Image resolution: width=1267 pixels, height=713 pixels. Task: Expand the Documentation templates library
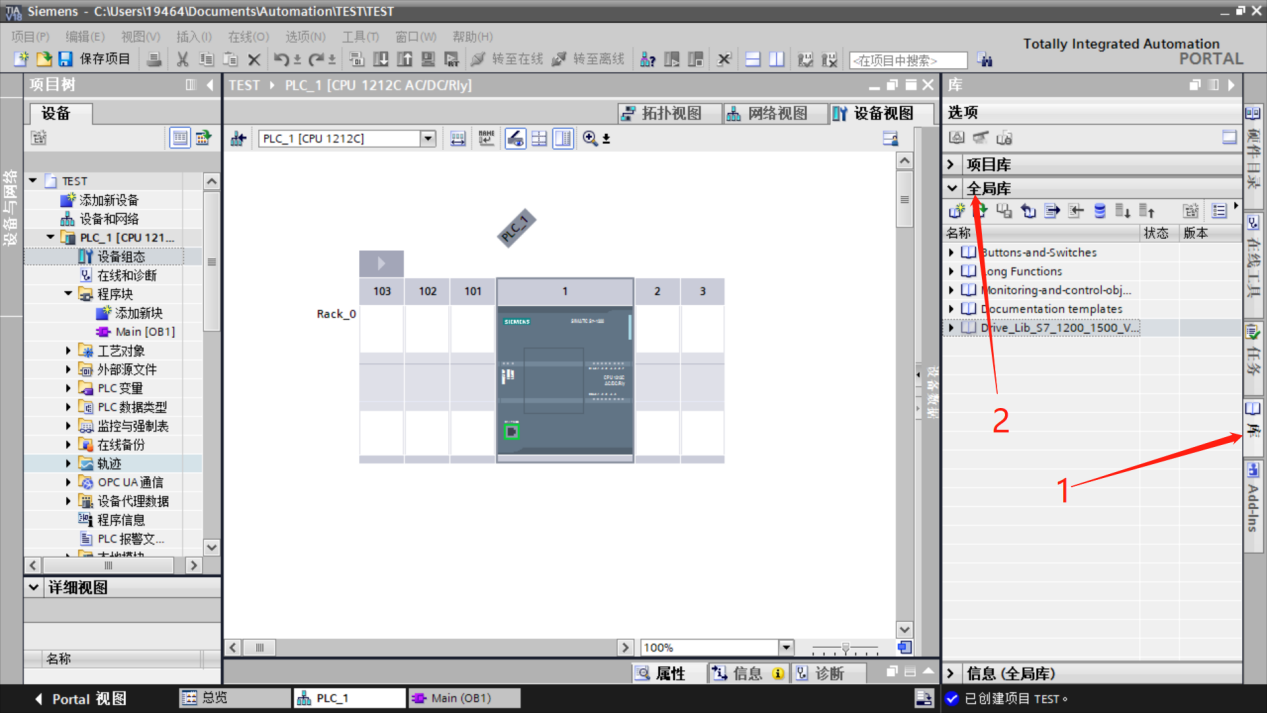click(952, 309)
